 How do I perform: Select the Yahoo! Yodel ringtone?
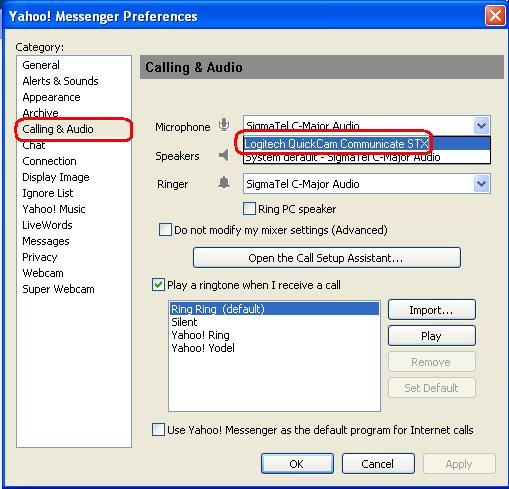pyautogui.click(x=274, y=348)
